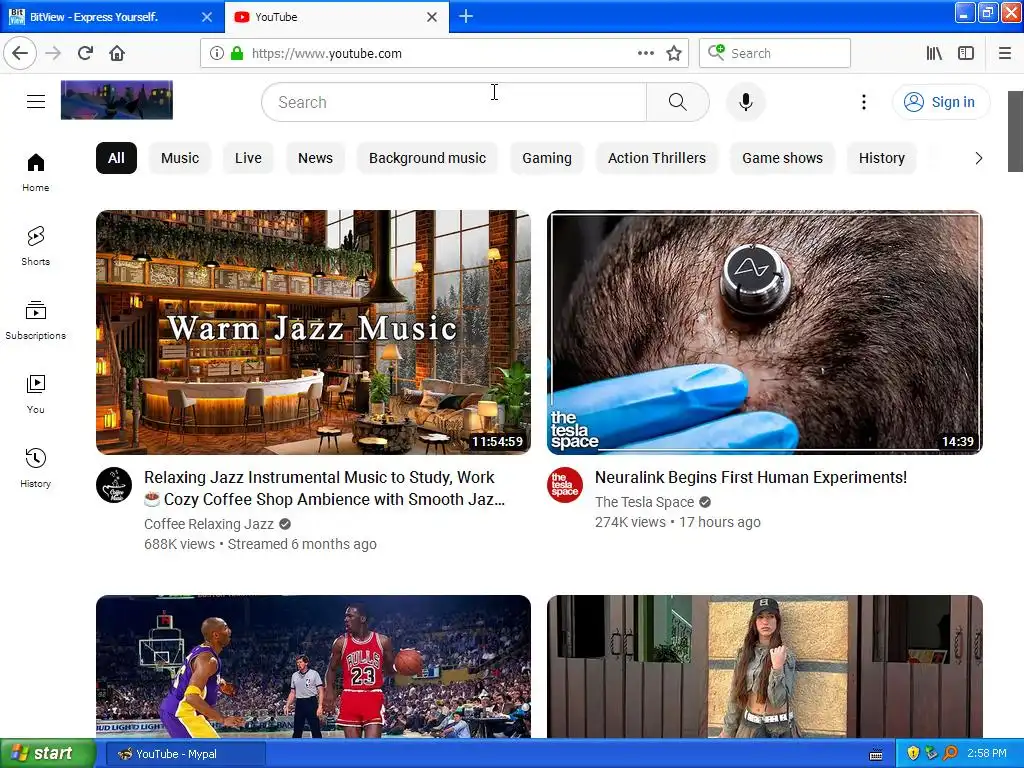Open Home in YouTube sidebar
Image resolution: width=1024 pixels, height=768 pixels.
[x=36, y=172]
